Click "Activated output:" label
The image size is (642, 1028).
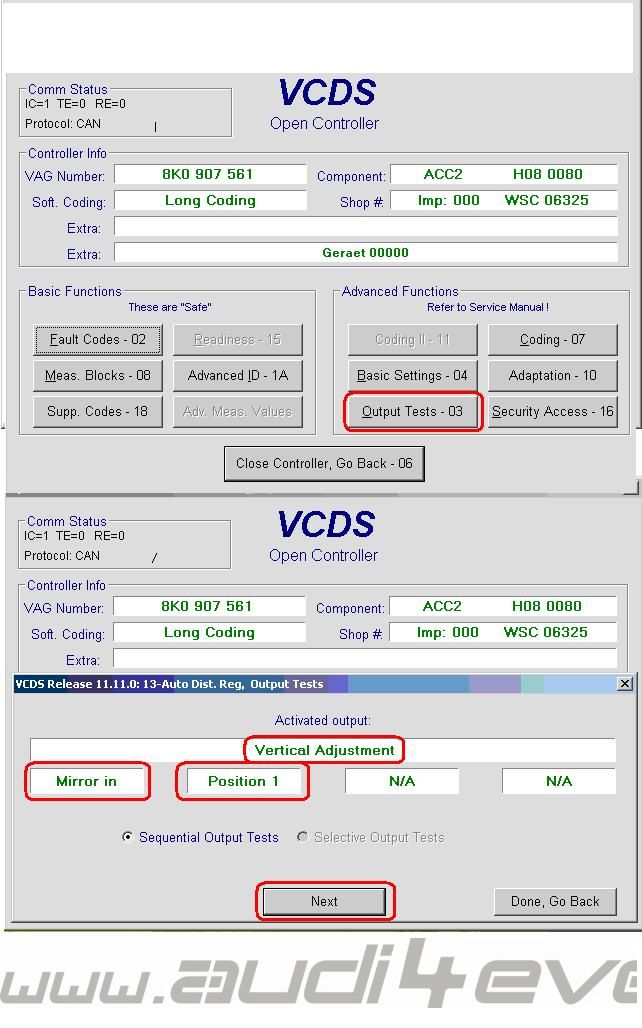click(323, 721)
